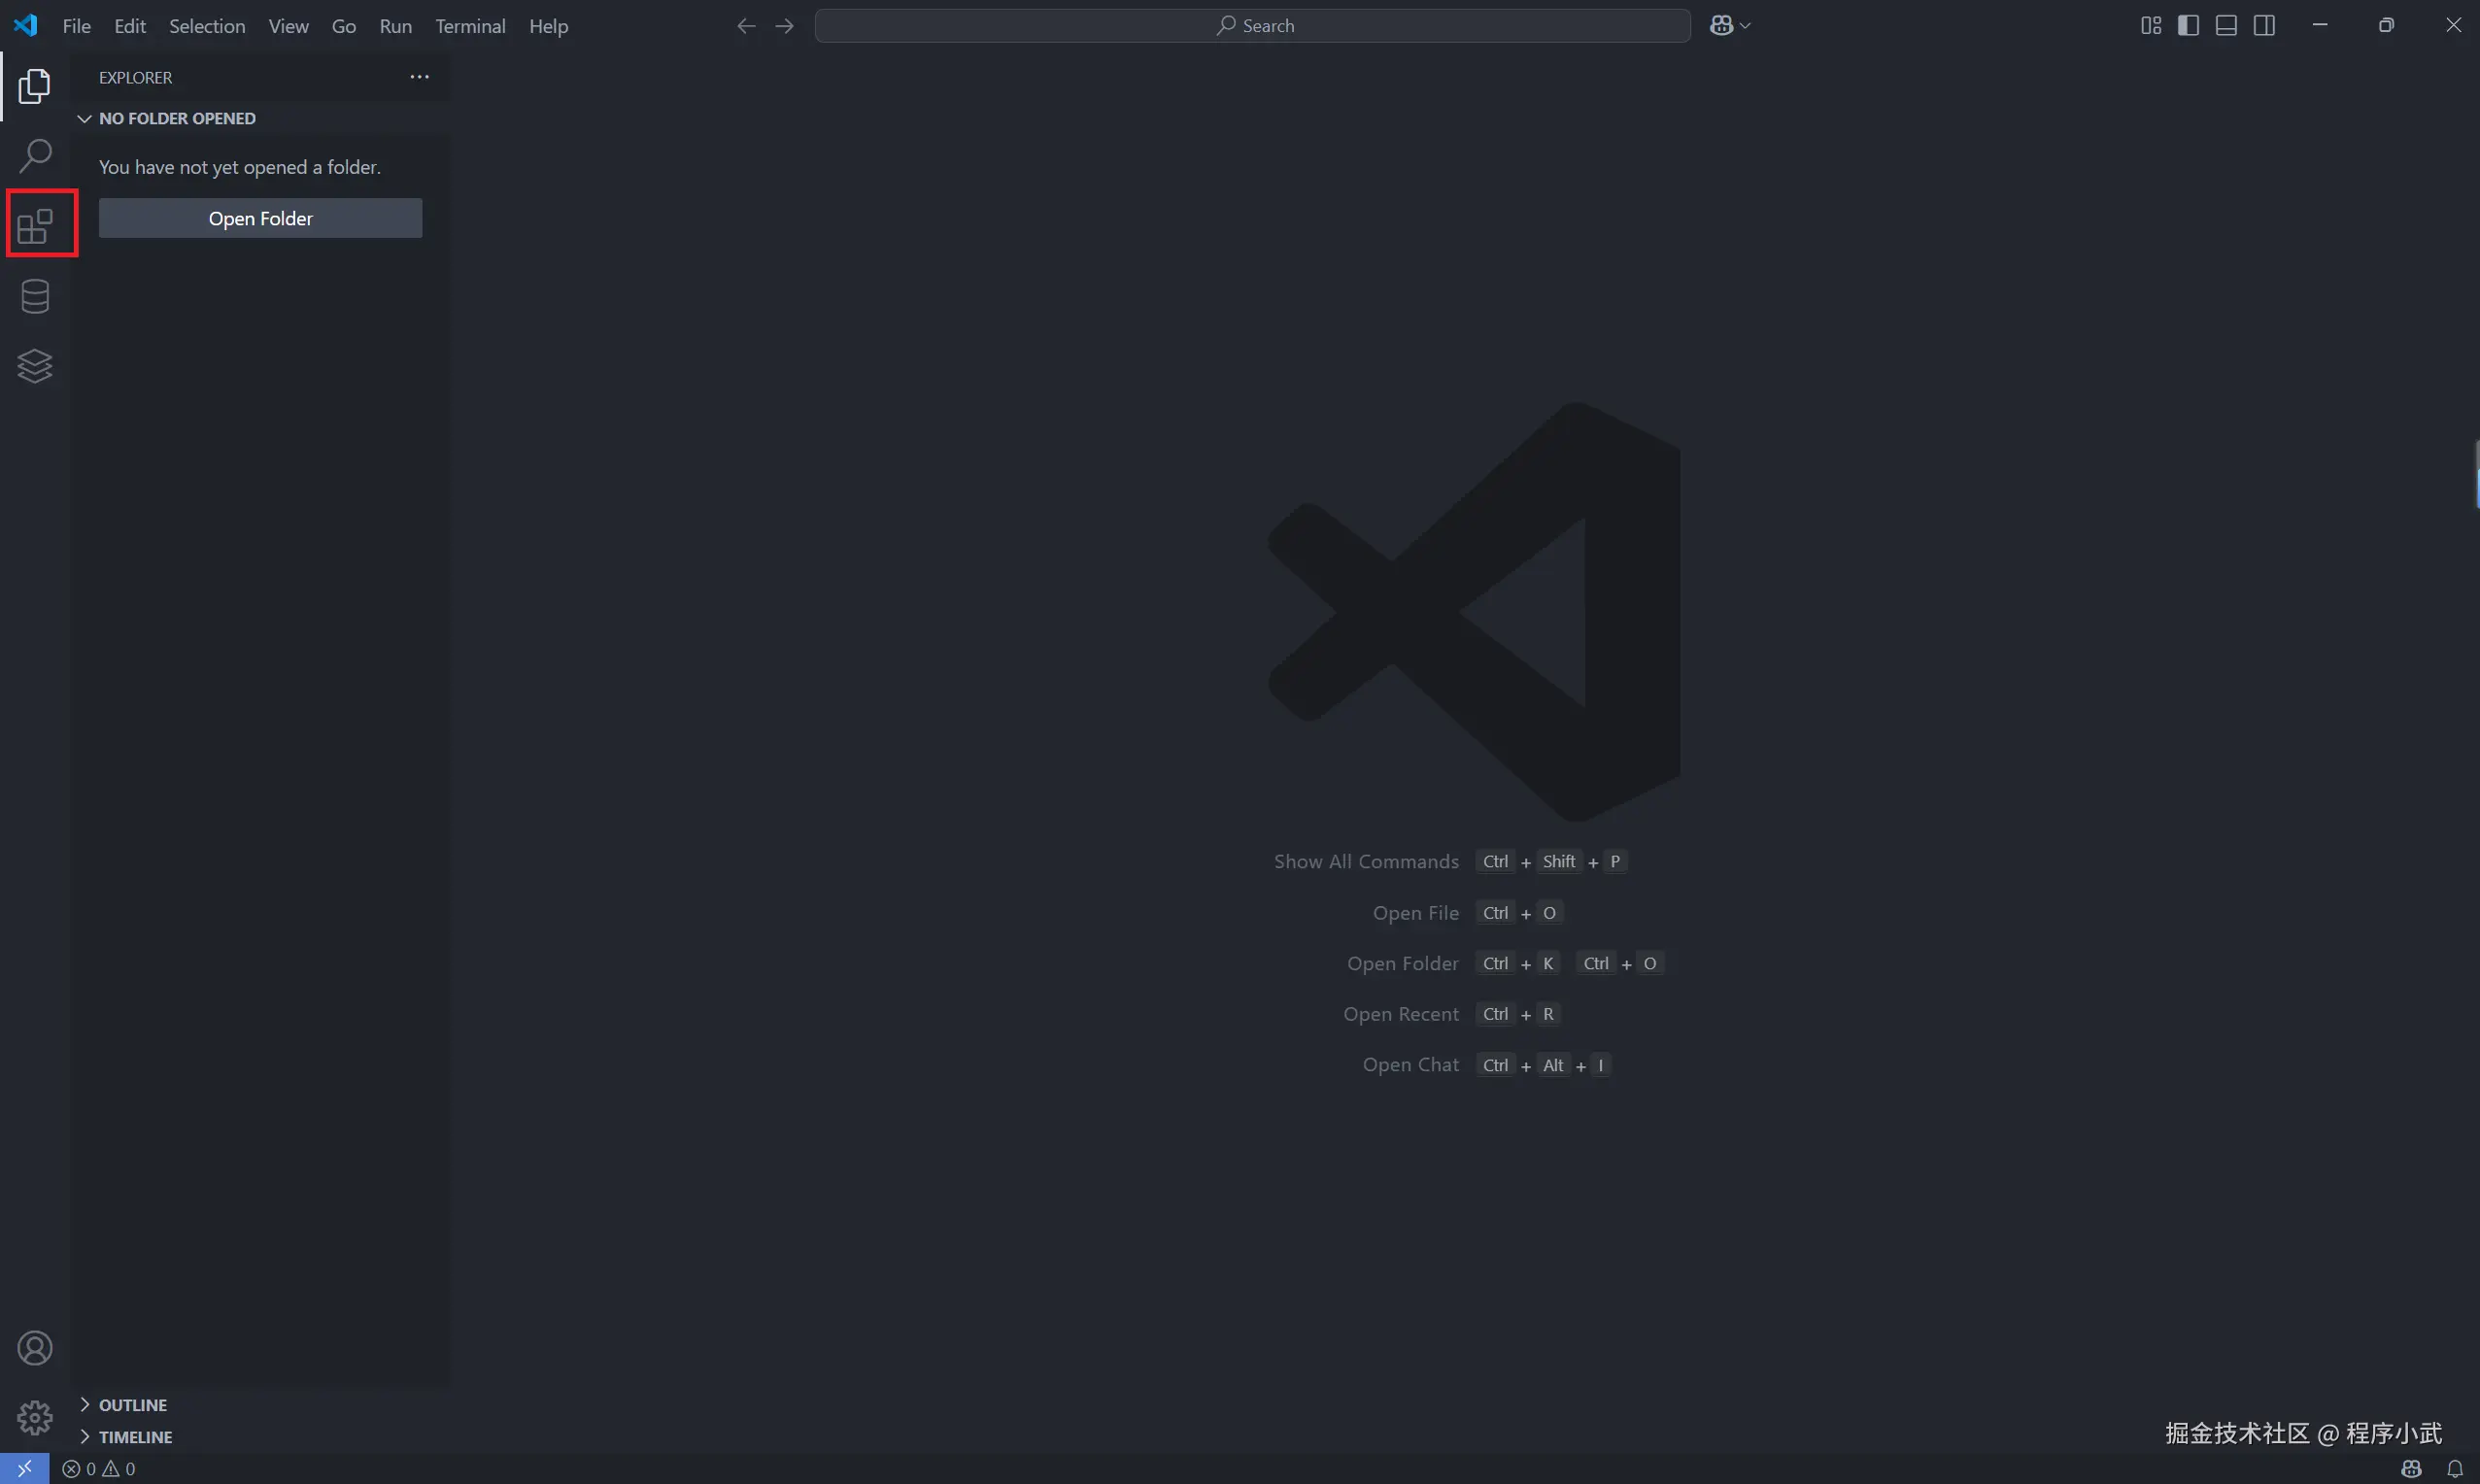Click the remote window status bar icon
This screenshot has height=1484, width=2480.
tap(24, 1468)
